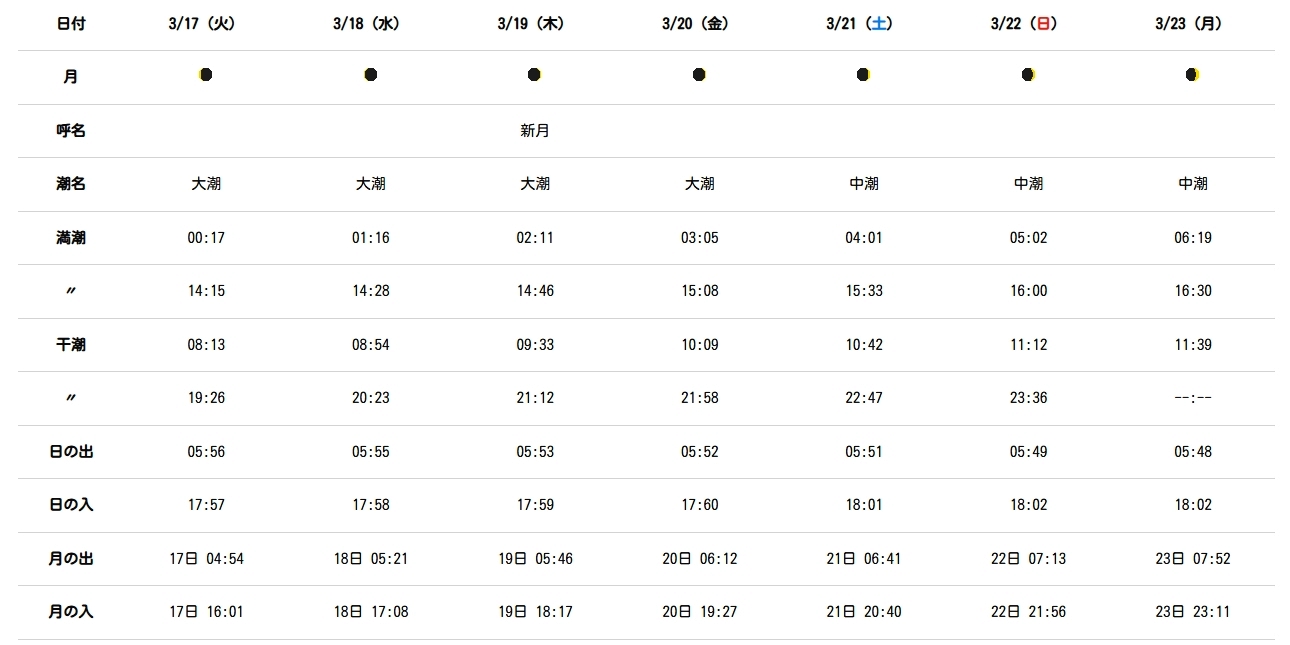Click the 大潮 tide name under 3/17
1290x645 pixels.
coord(206,184)
